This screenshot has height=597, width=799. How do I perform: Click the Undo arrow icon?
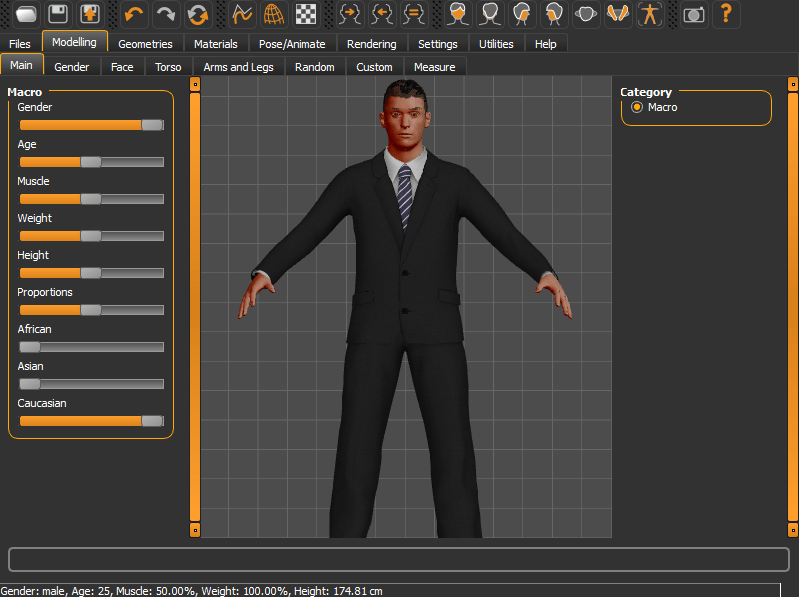pos(135,14)
